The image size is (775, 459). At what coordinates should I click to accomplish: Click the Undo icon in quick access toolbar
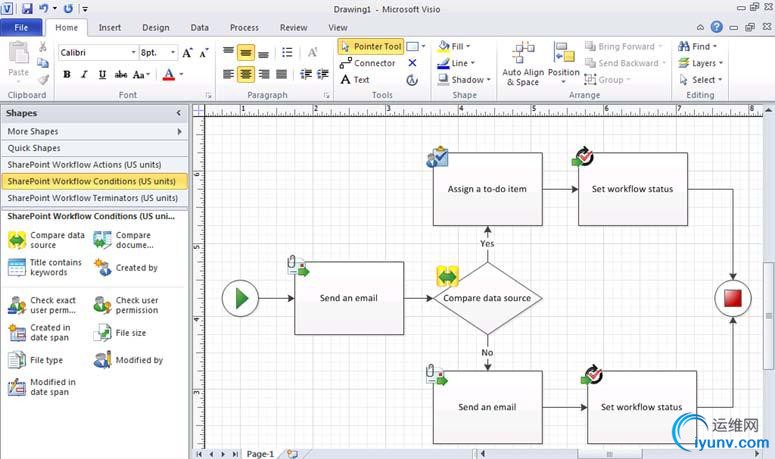click(x=43, y=8)
